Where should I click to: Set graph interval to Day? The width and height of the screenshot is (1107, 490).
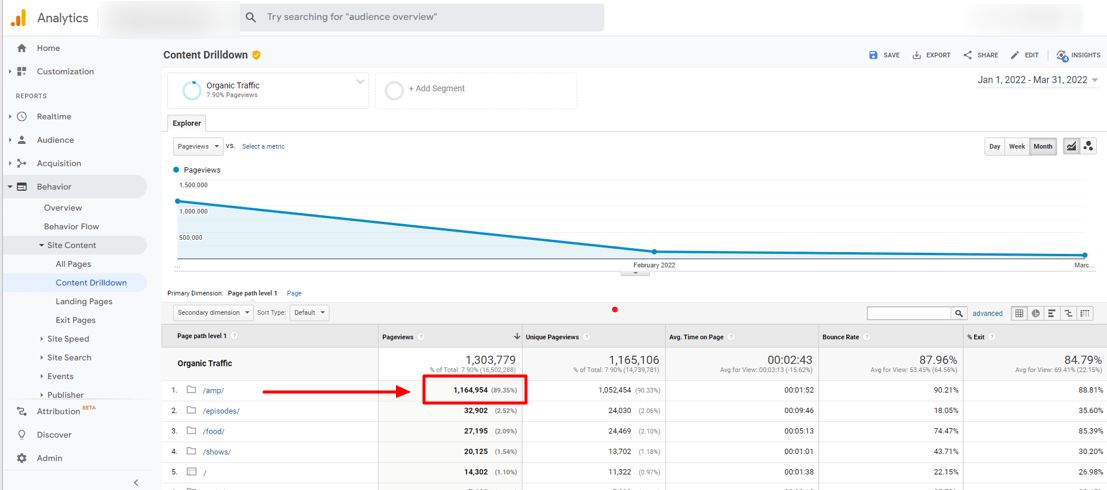click(x=994, y=146)
